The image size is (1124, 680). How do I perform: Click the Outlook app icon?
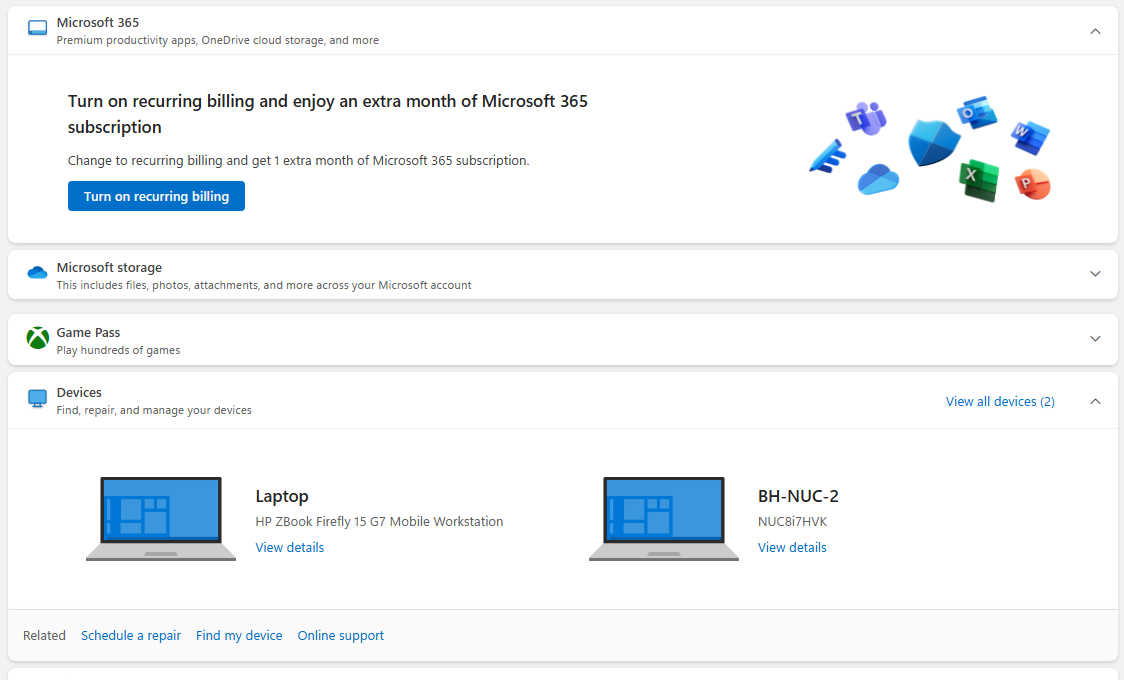(x=976, y=112)
